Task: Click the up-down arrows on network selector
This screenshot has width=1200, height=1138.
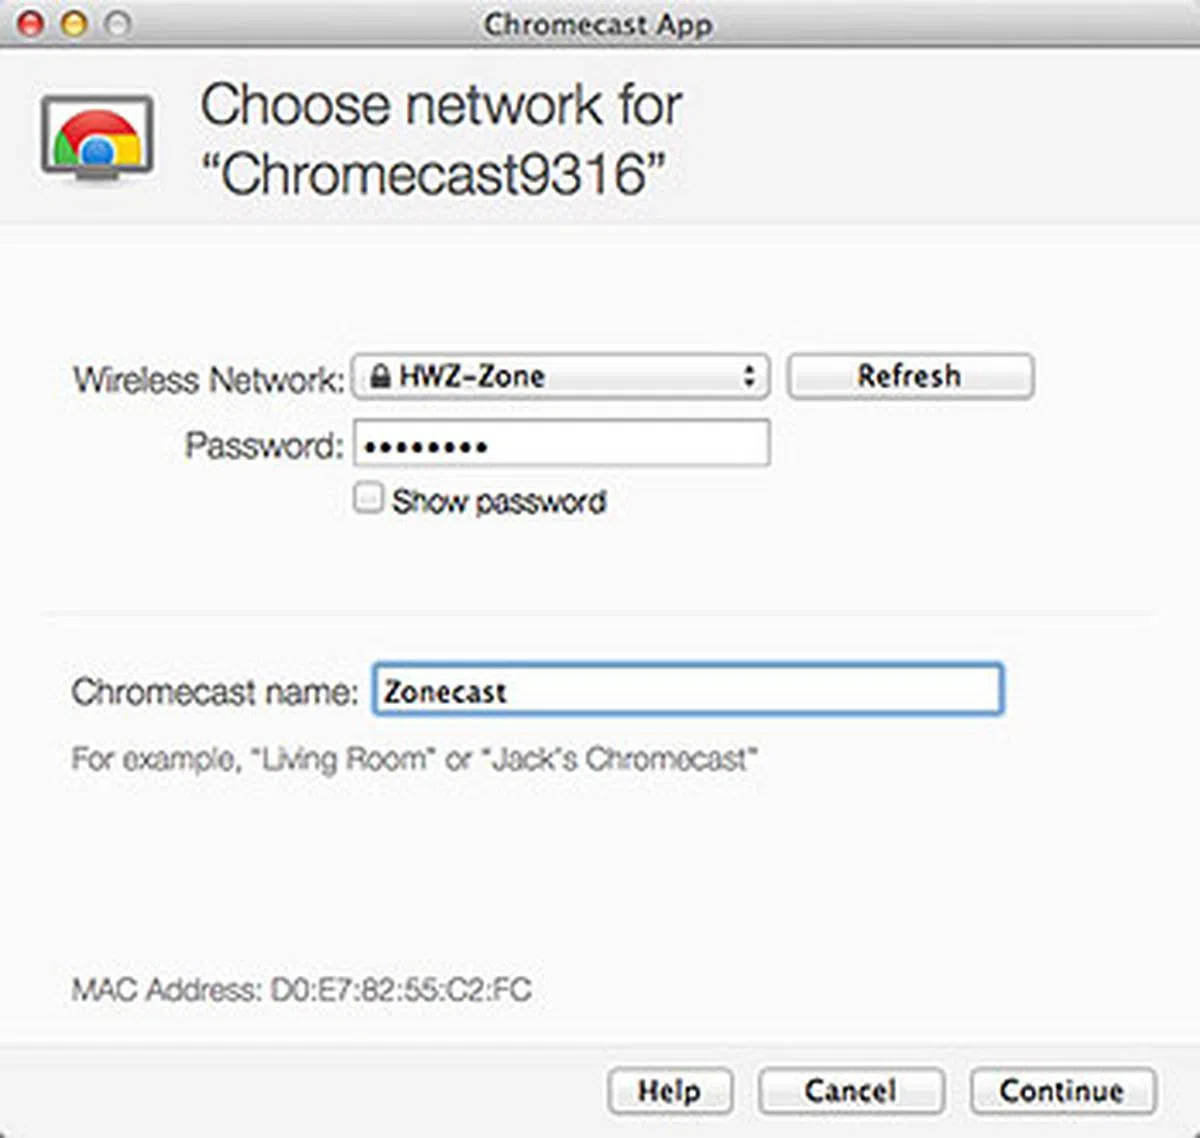Action: tap(748, 377)
